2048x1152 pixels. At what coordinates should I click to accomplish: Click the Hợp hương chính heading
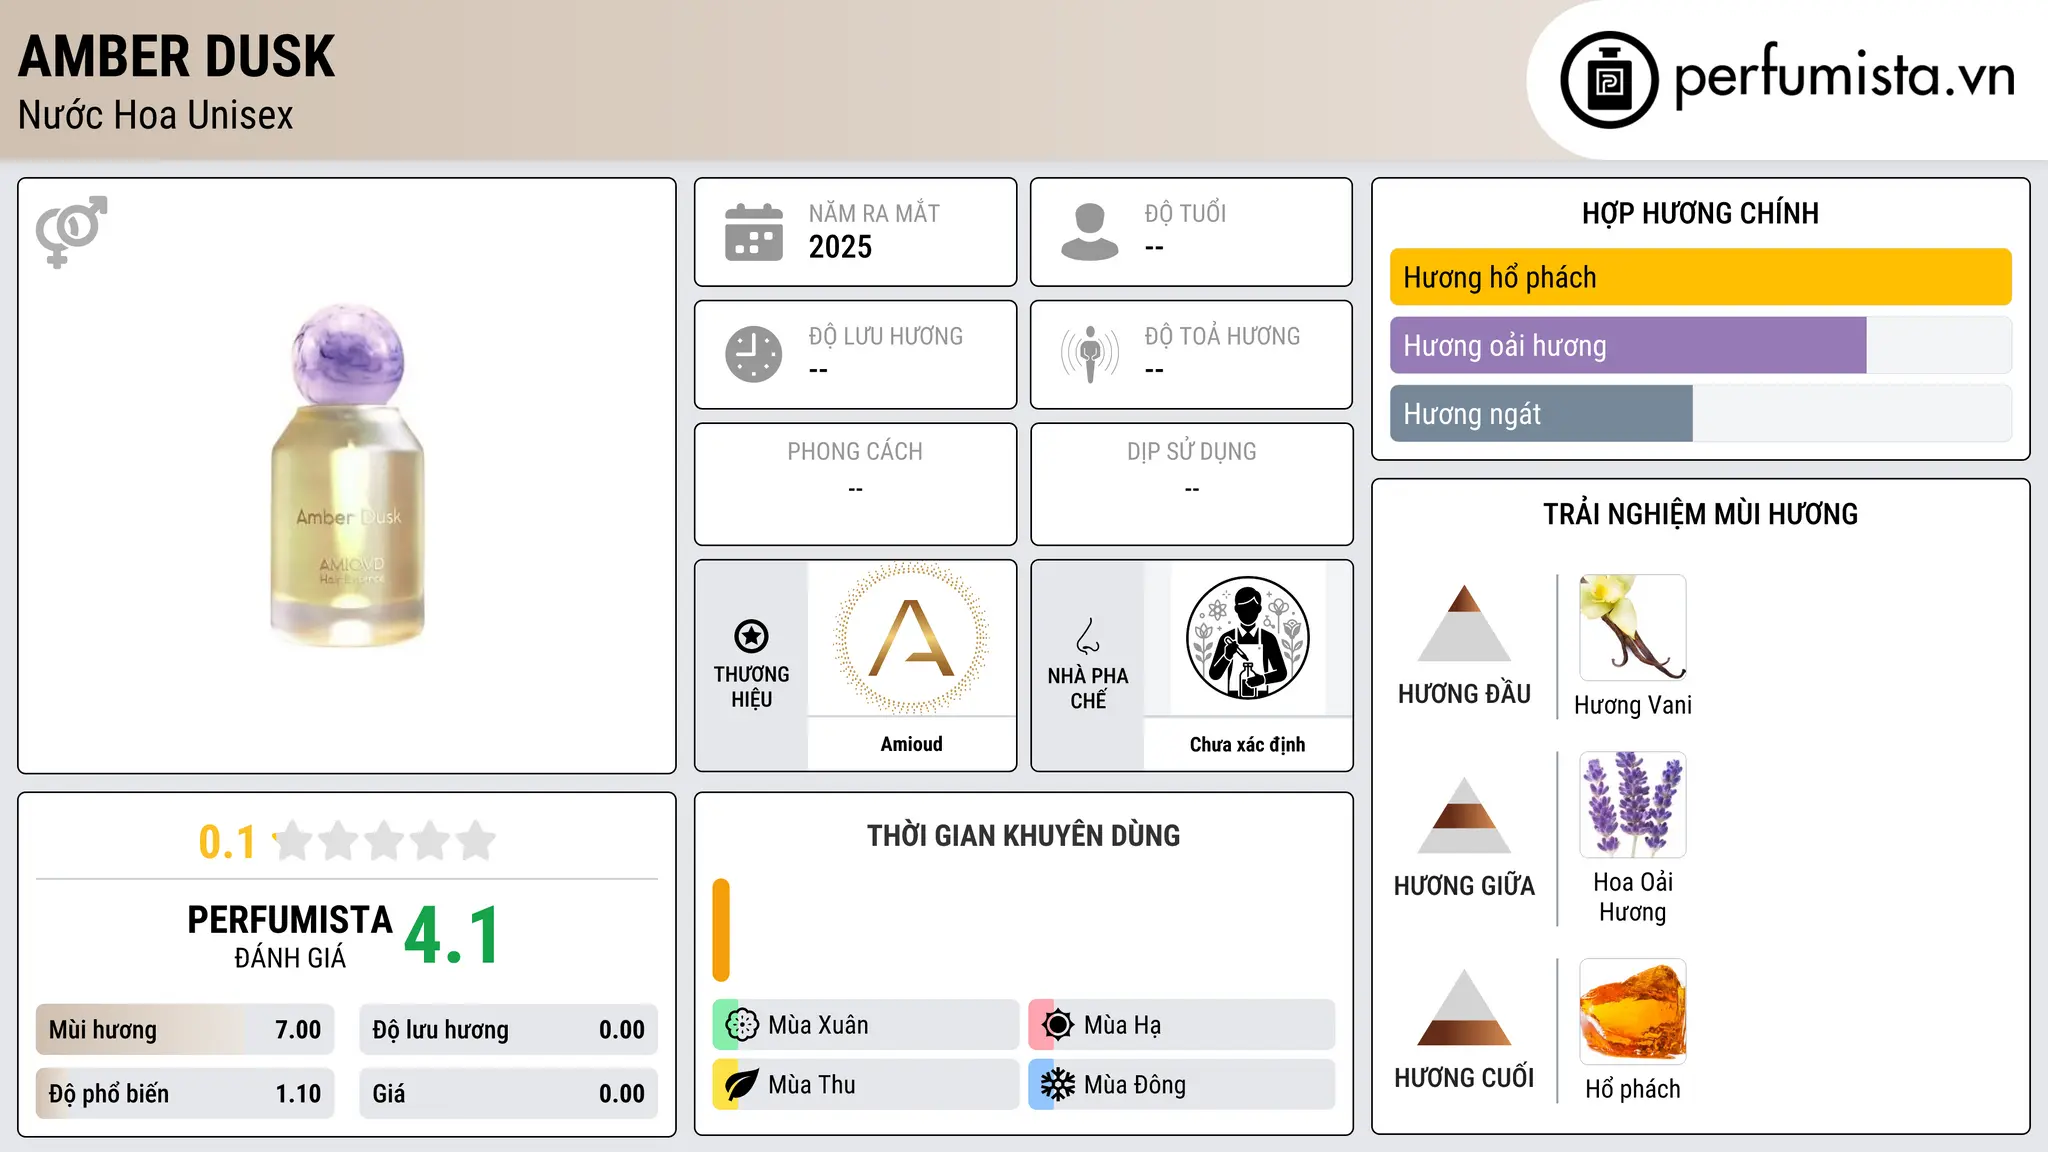(1700, 213)
